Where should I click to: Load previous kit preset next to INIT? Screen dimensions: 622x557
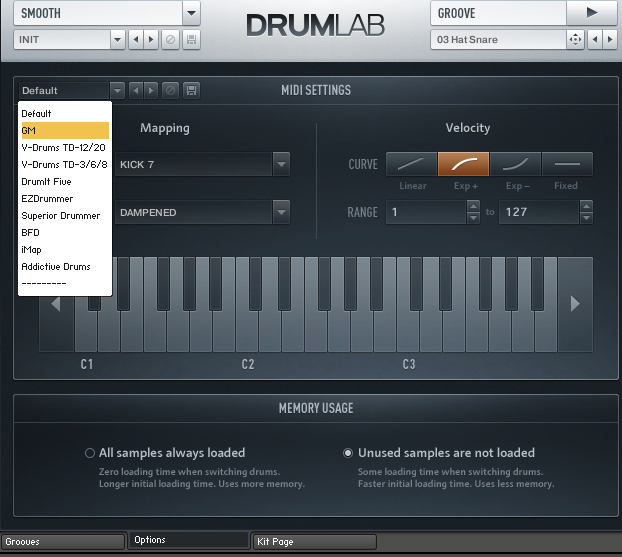(x=136, y=40)
